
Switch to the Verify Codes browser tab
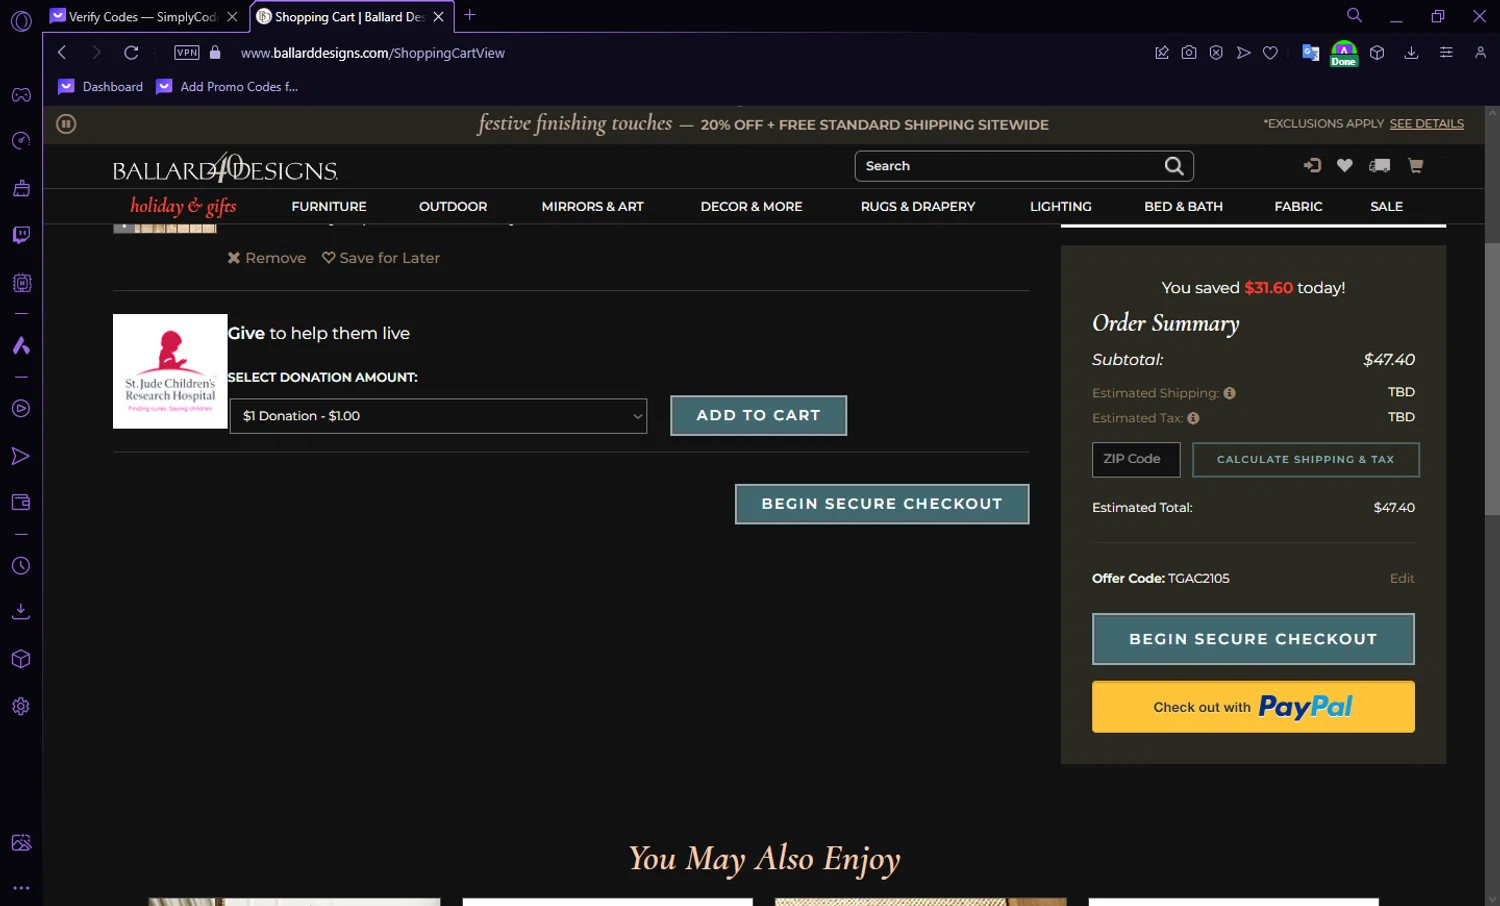142,17
